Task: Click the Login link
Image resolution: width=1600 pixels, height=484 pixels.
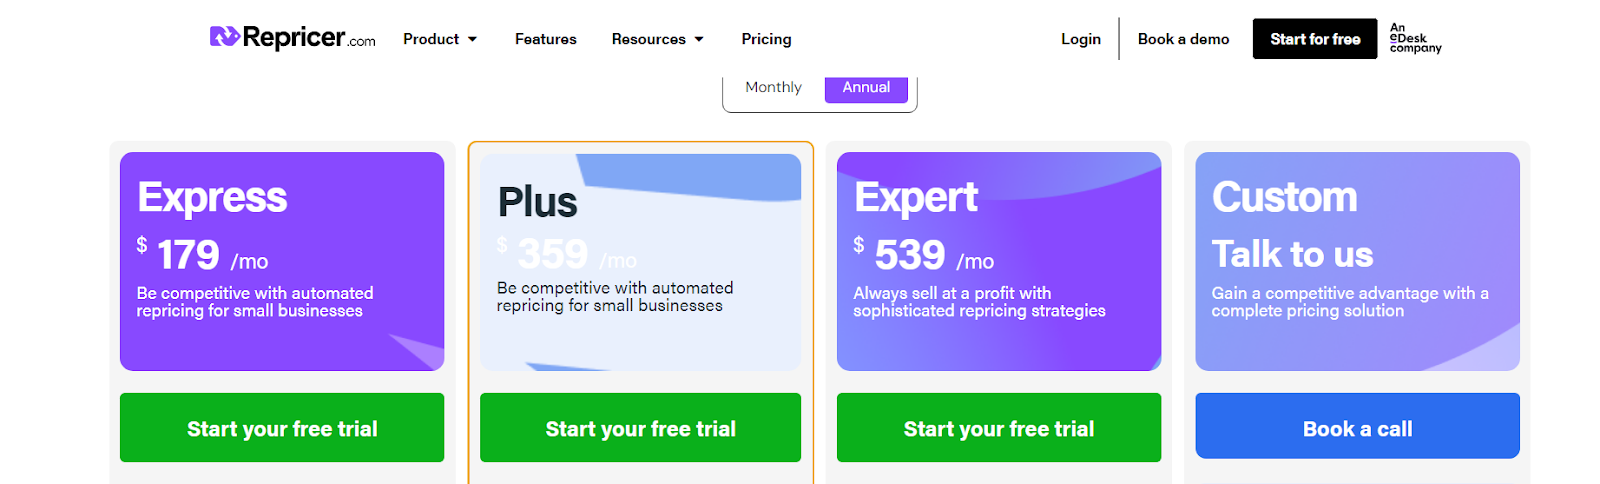Action: coord(1081,39)
